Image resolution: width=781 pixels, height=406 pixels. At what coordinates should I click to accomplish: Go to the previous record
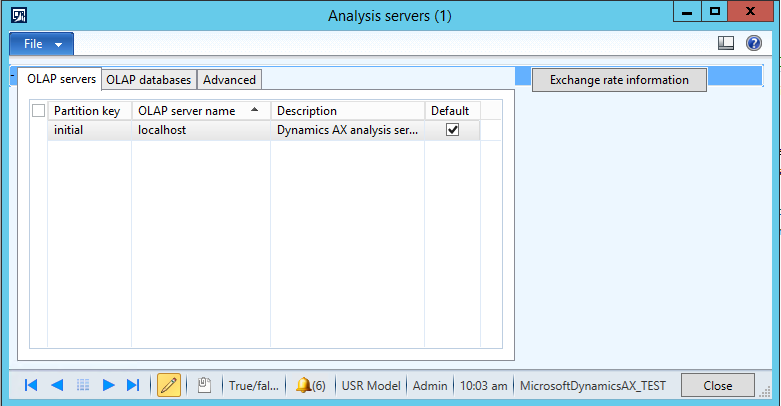tap(57, 385)
